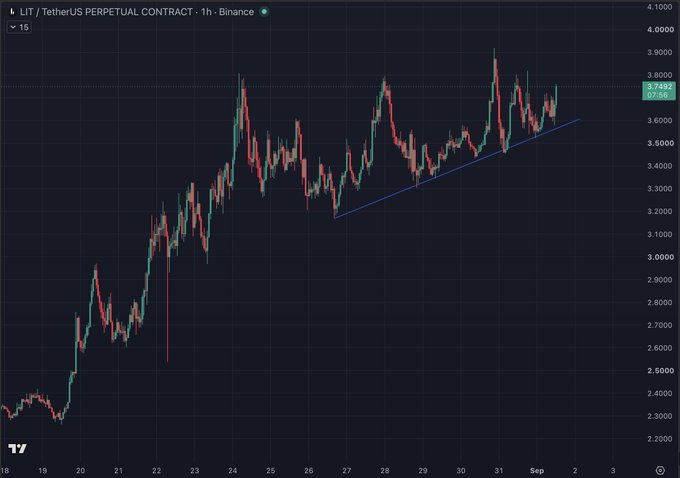Click the 2.4000 price axis label
The image size is (680, 478).
660,393
